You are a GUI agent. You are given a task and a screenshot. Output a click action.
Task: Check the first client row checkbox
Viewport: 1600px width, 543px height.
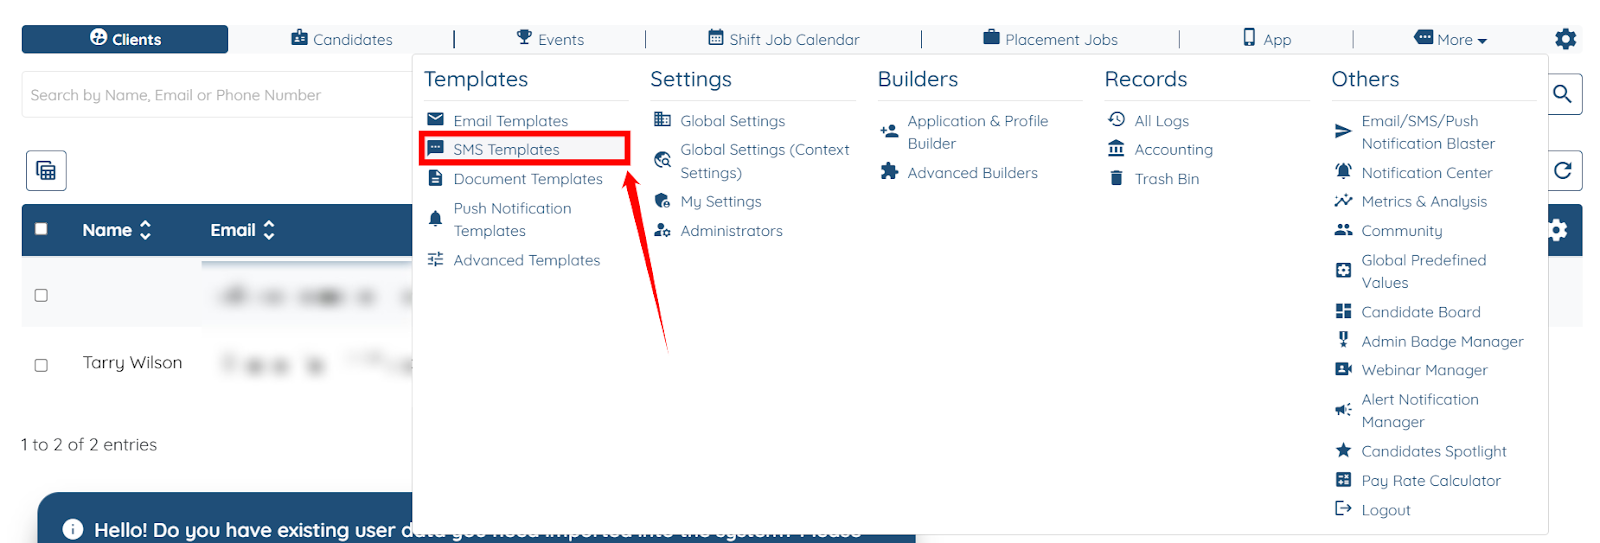click(x=41, y=295)
